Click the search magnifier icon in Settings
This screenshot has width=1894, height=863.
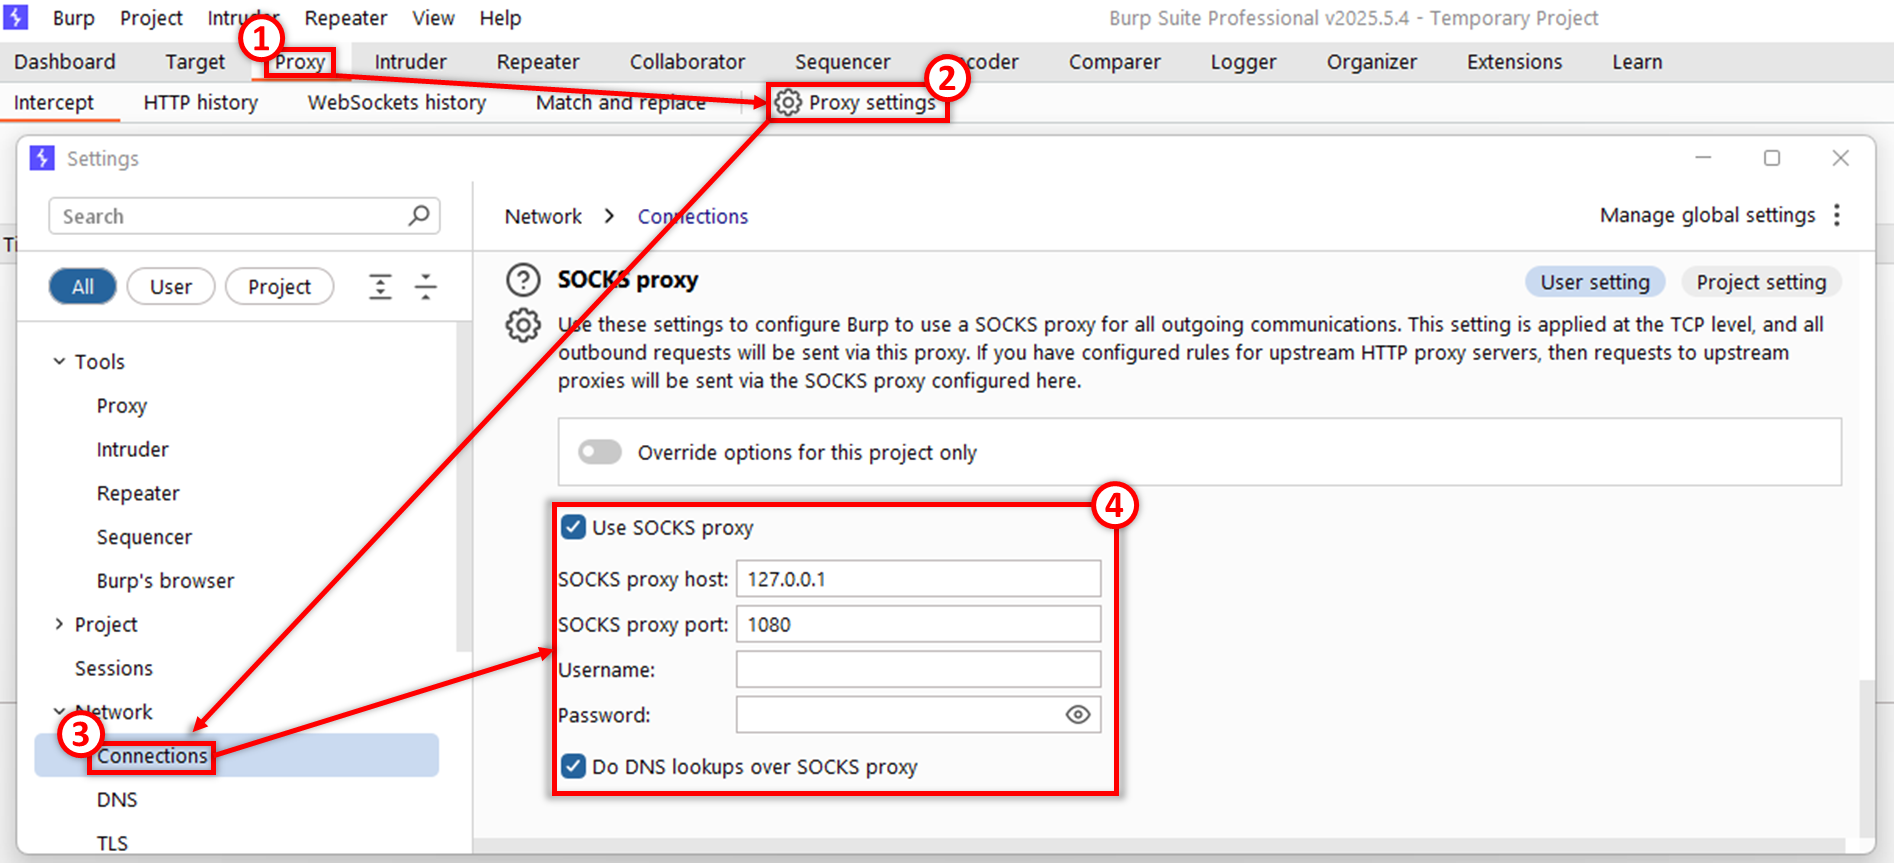pyautogui.click(x=419, y=215)
